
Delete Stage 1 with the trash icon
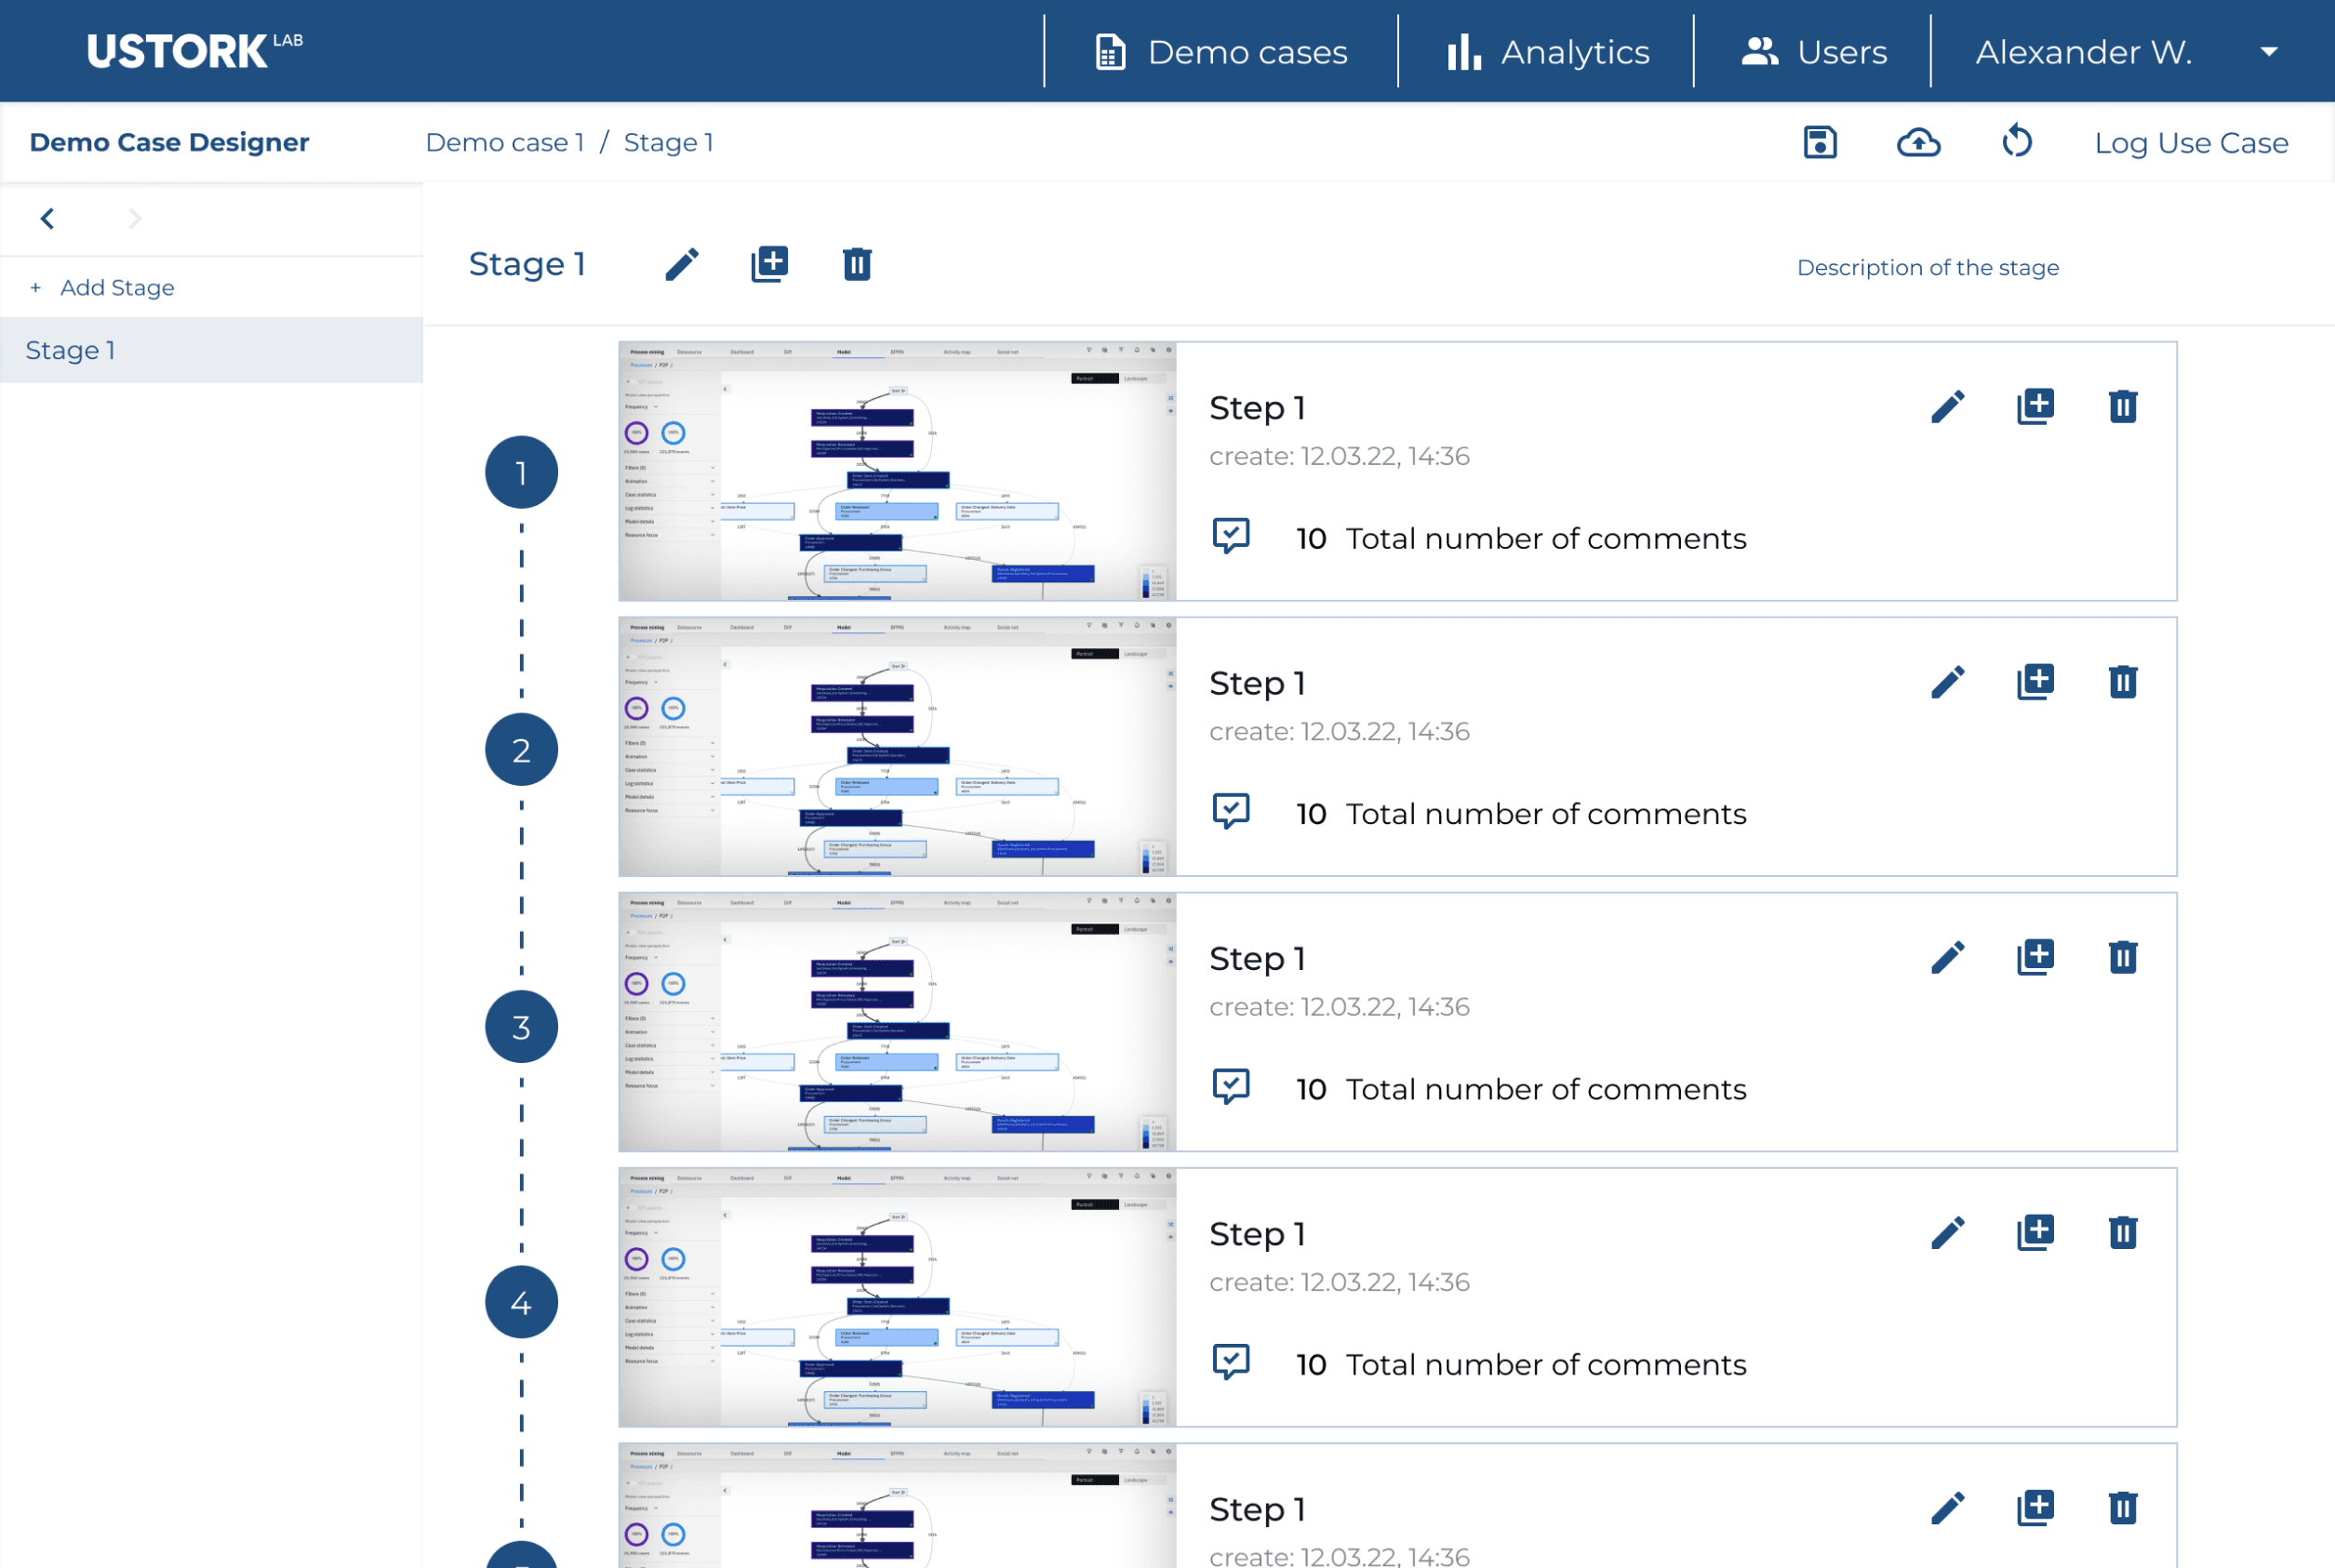pos(857,265)
